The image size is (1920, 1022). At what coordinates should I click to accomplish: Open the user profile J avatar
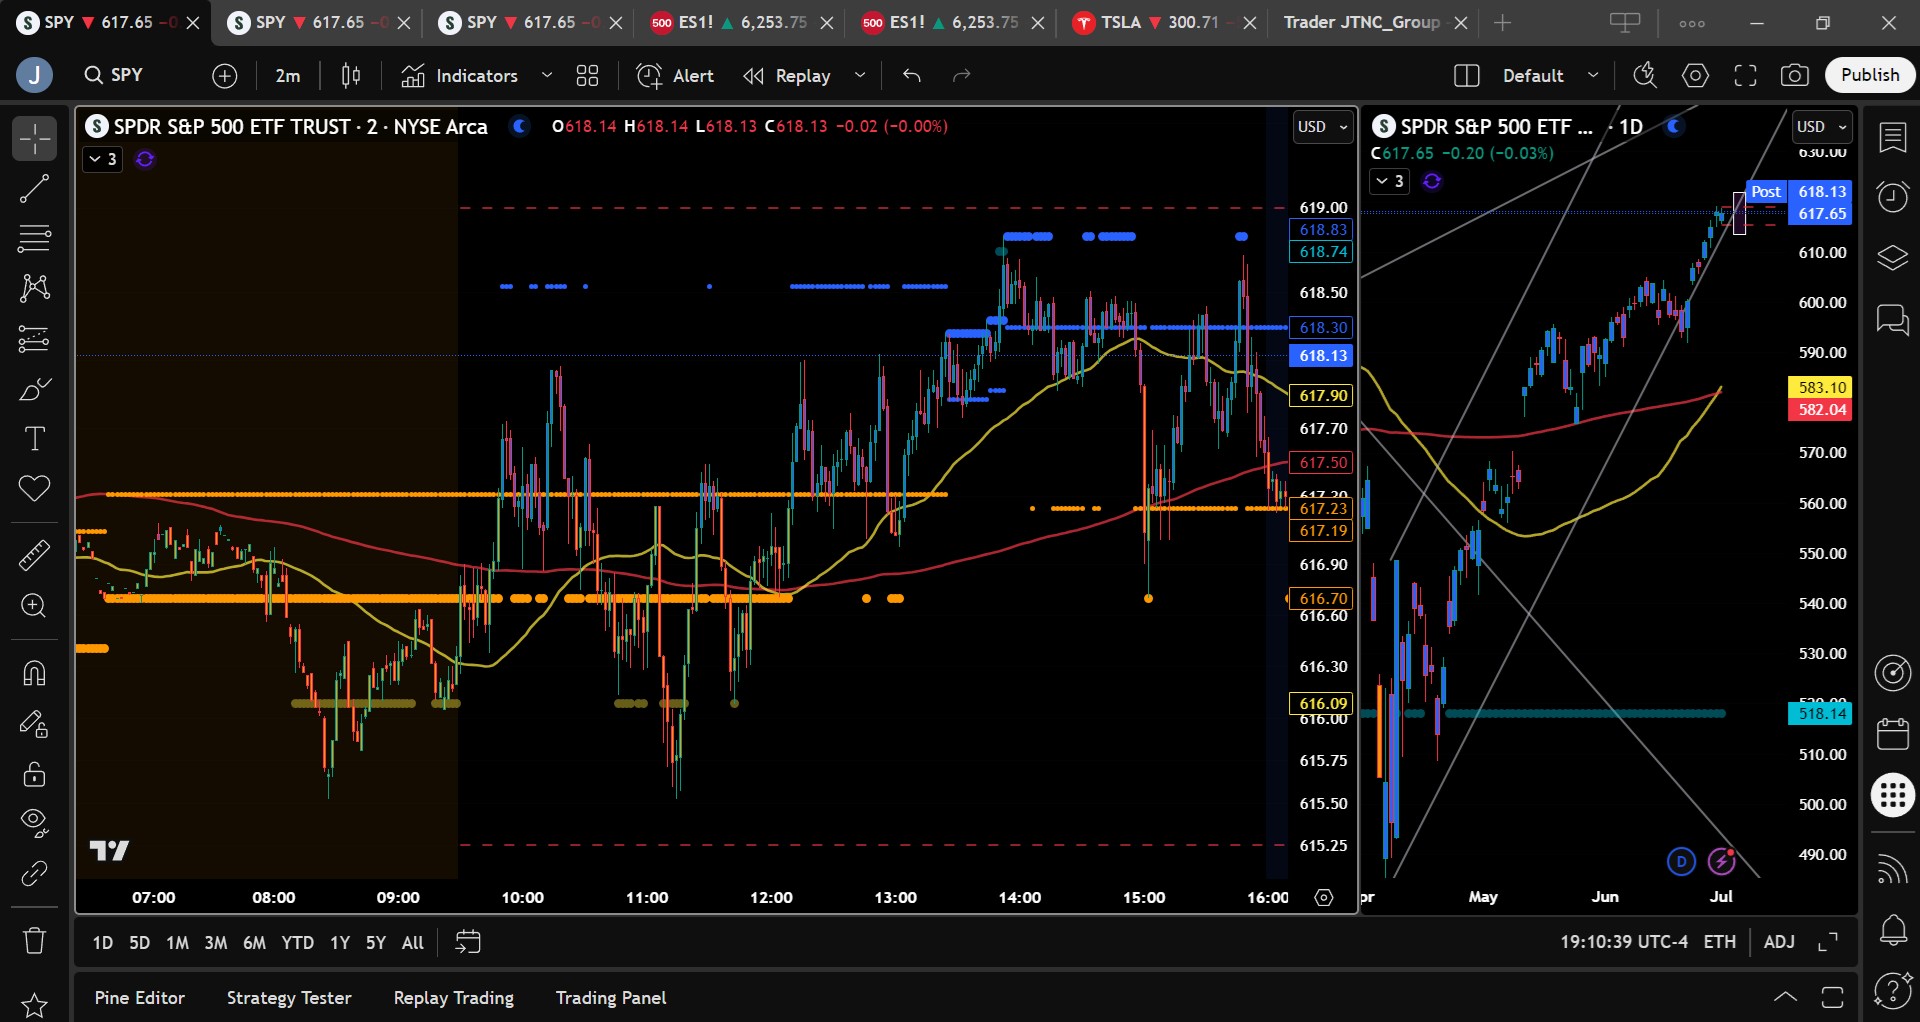(34, 75)
